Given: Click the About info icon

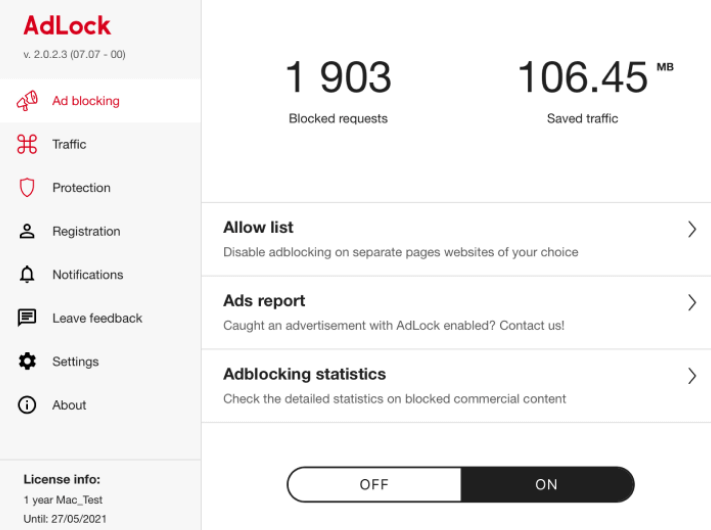Looking at the screenshot, I should click(27, 405).
